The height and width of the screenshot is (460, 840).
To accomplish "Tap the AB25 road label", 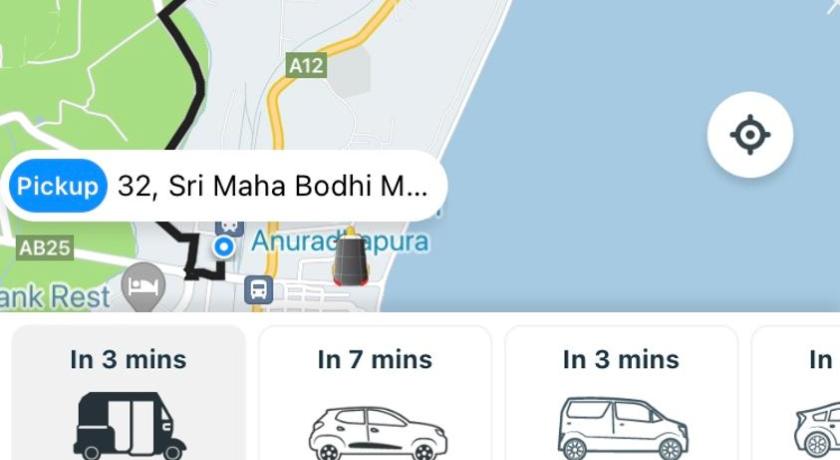I will coord(45,248).
